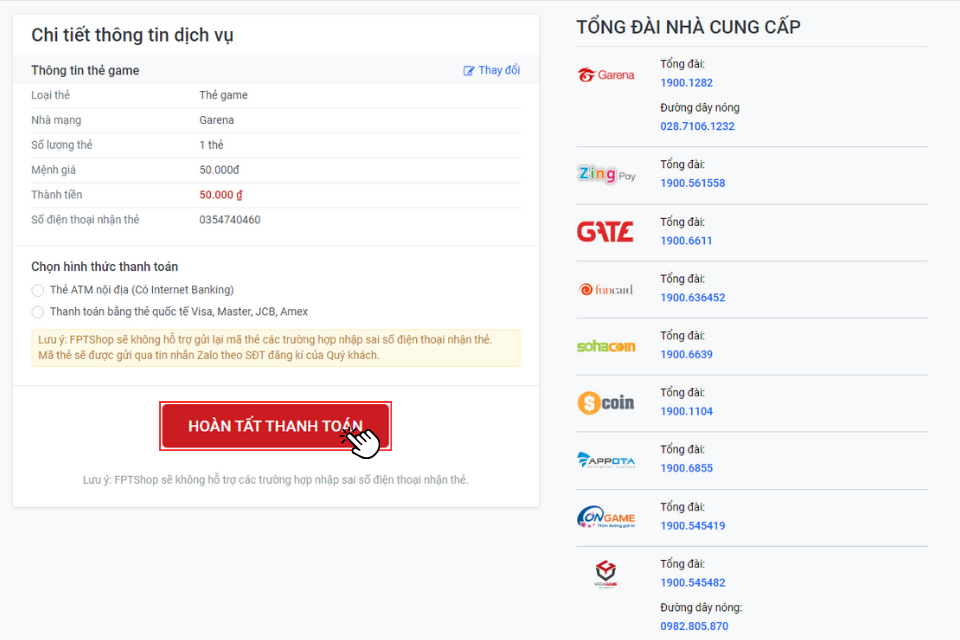Call Garena hotline 1900.1282

click(x=686, y=83)
